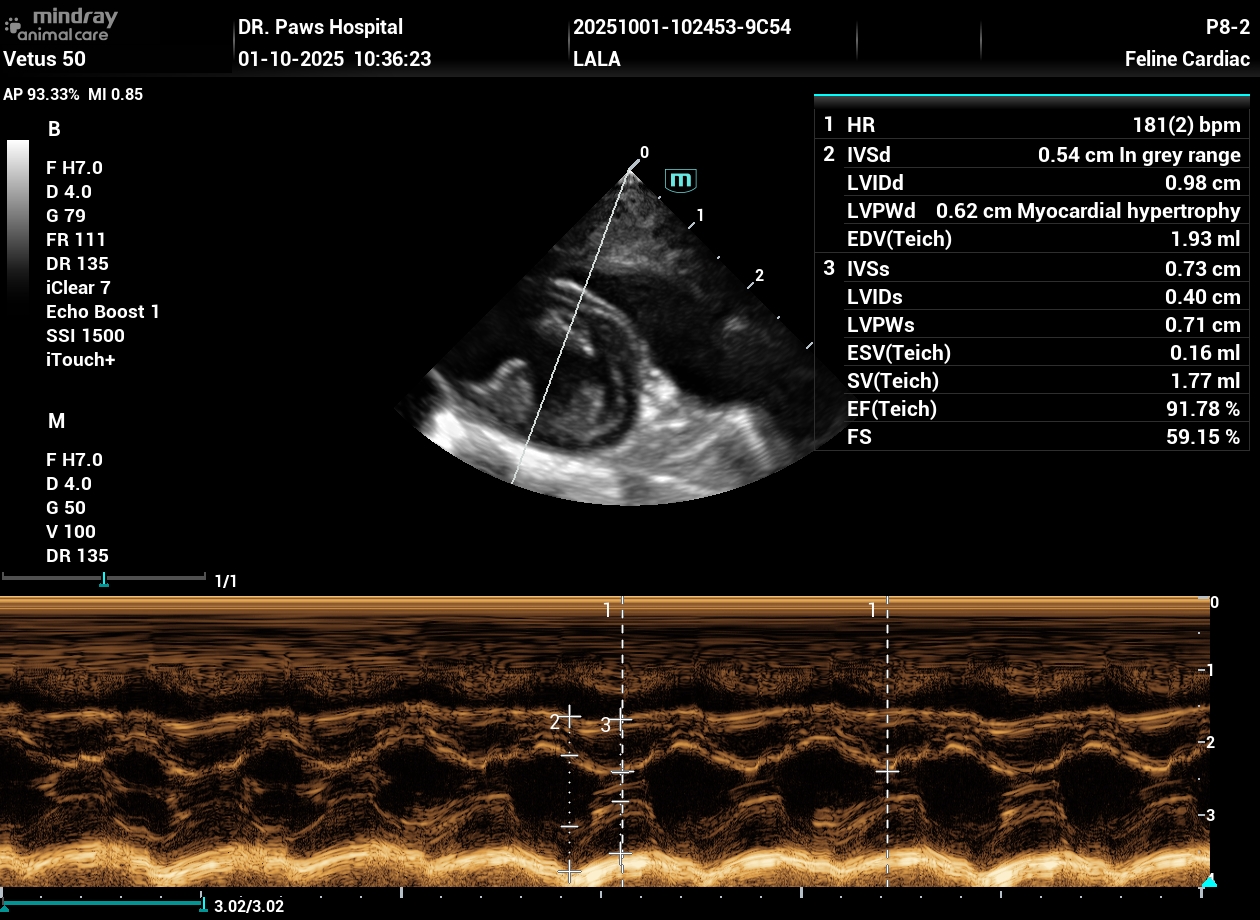The width and height of the screenshot is (1260, 920).
Task: Select the FS result row
Action: (x=1031, y=437)
